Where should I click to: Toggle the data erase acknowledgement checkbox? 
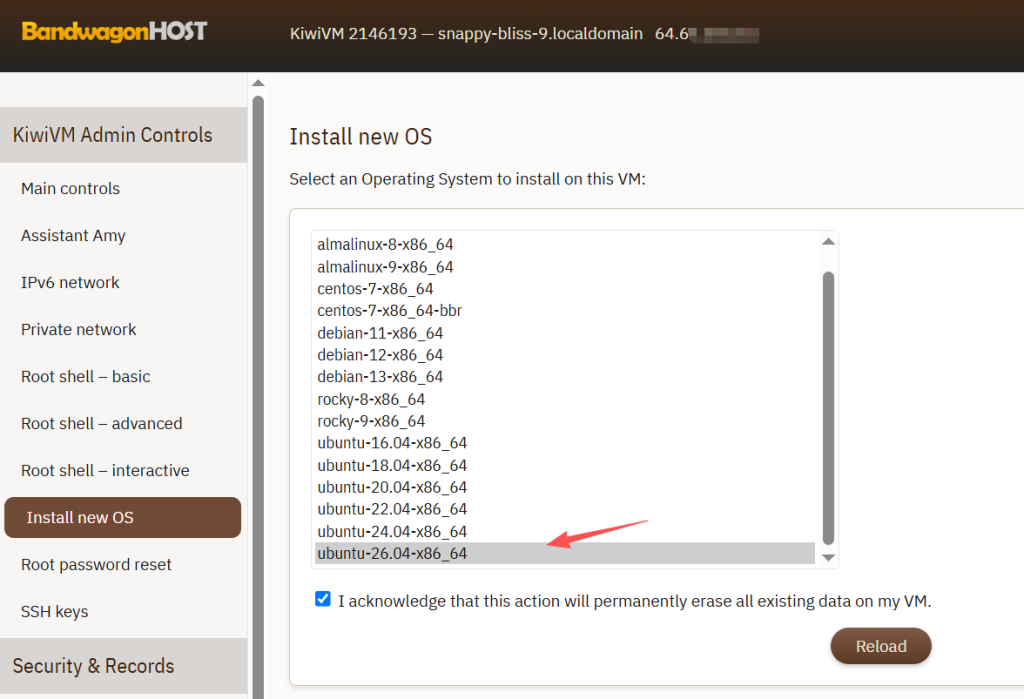pos(323,599)
